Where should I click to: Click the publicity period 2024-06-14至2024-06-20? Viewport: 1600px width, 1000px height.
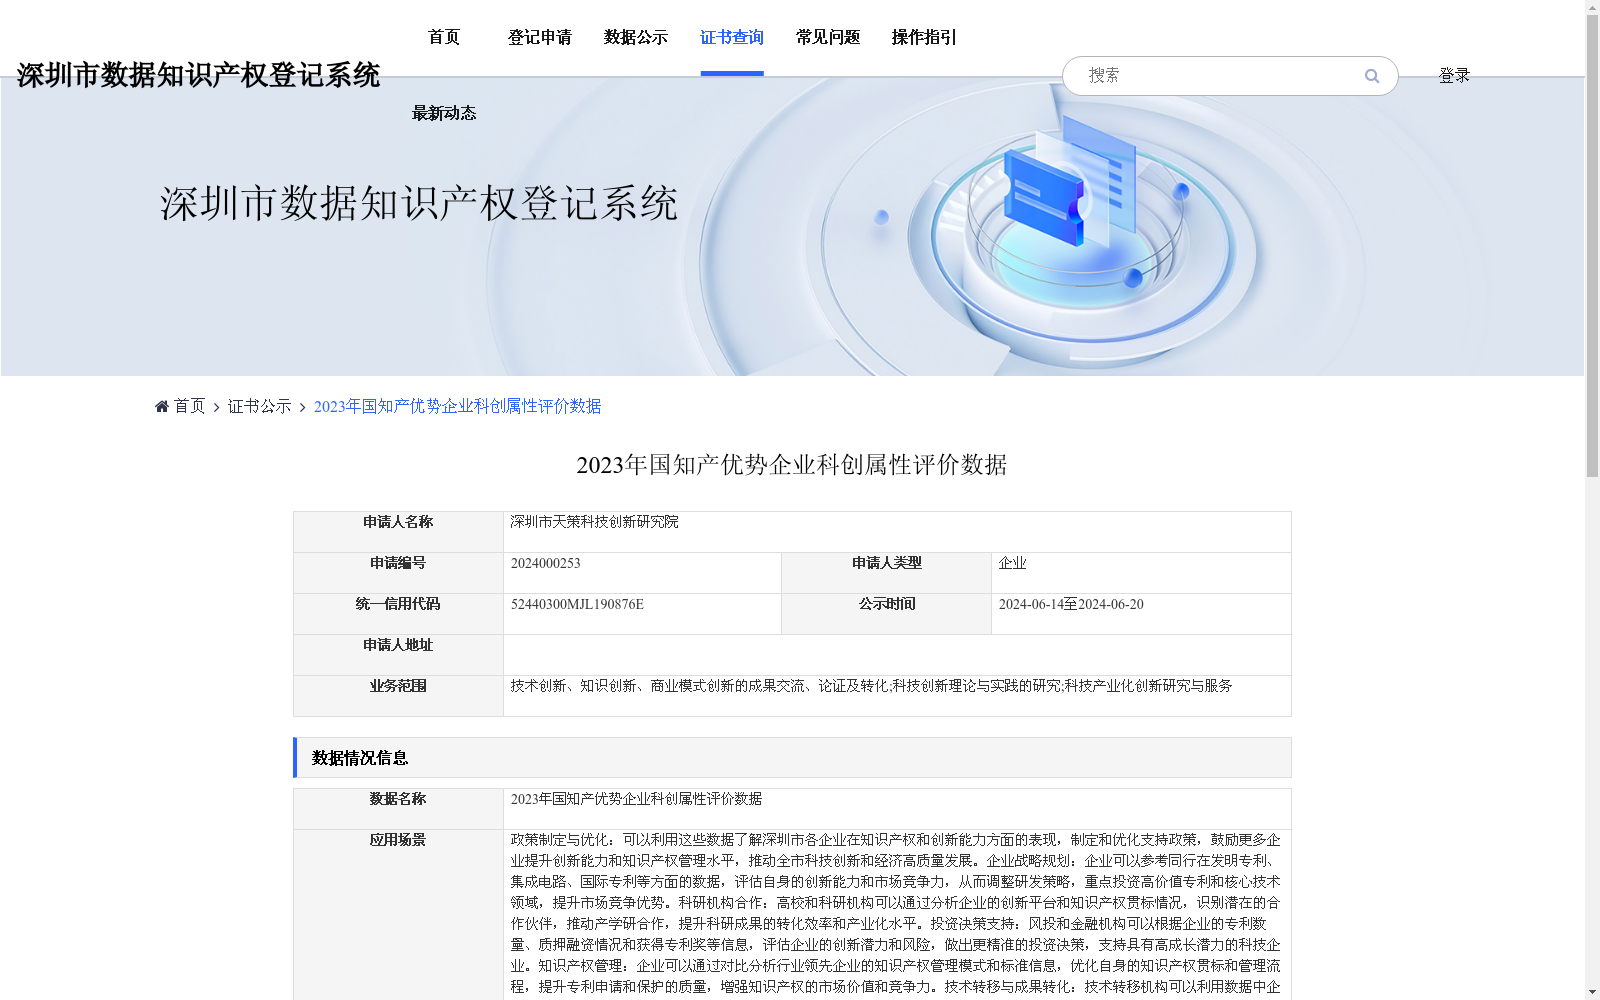tap(1071, 604)
